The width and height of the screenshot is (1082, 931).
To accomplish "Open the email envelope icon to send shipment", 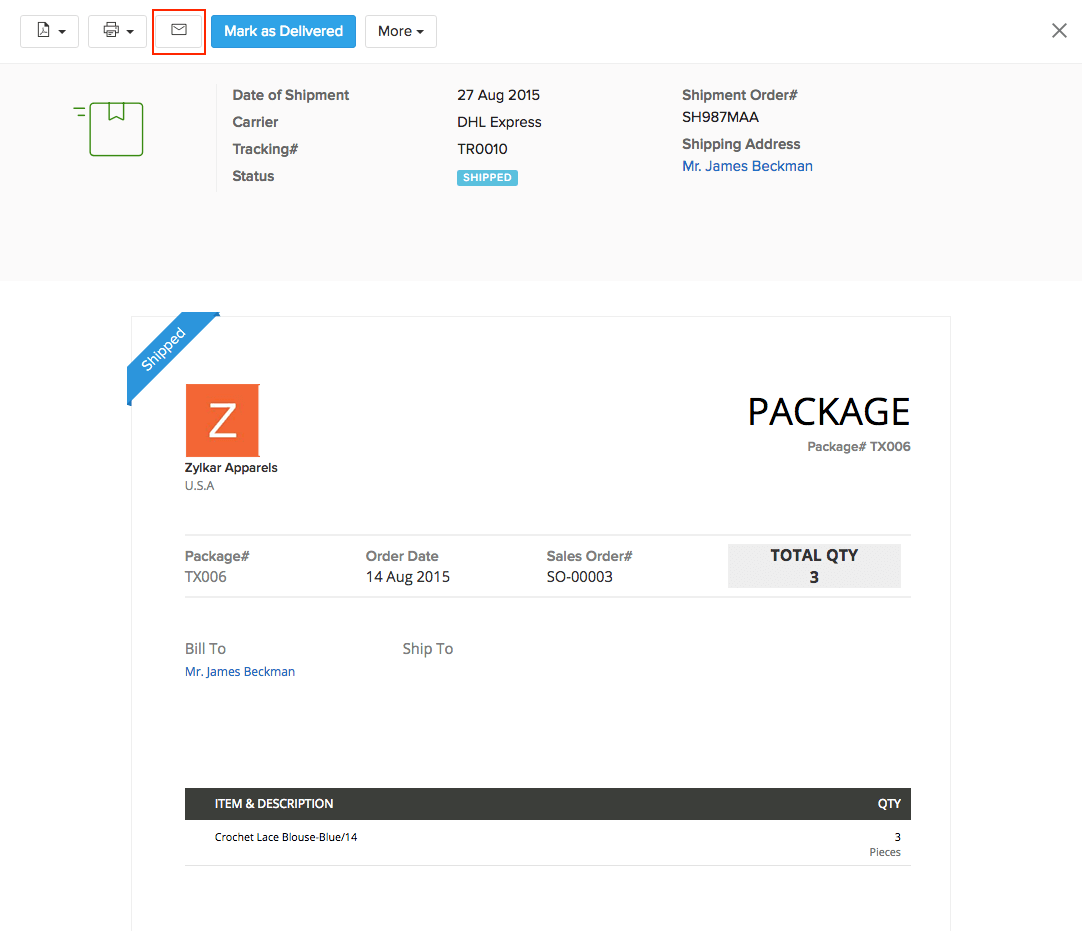I will (178, 31).
